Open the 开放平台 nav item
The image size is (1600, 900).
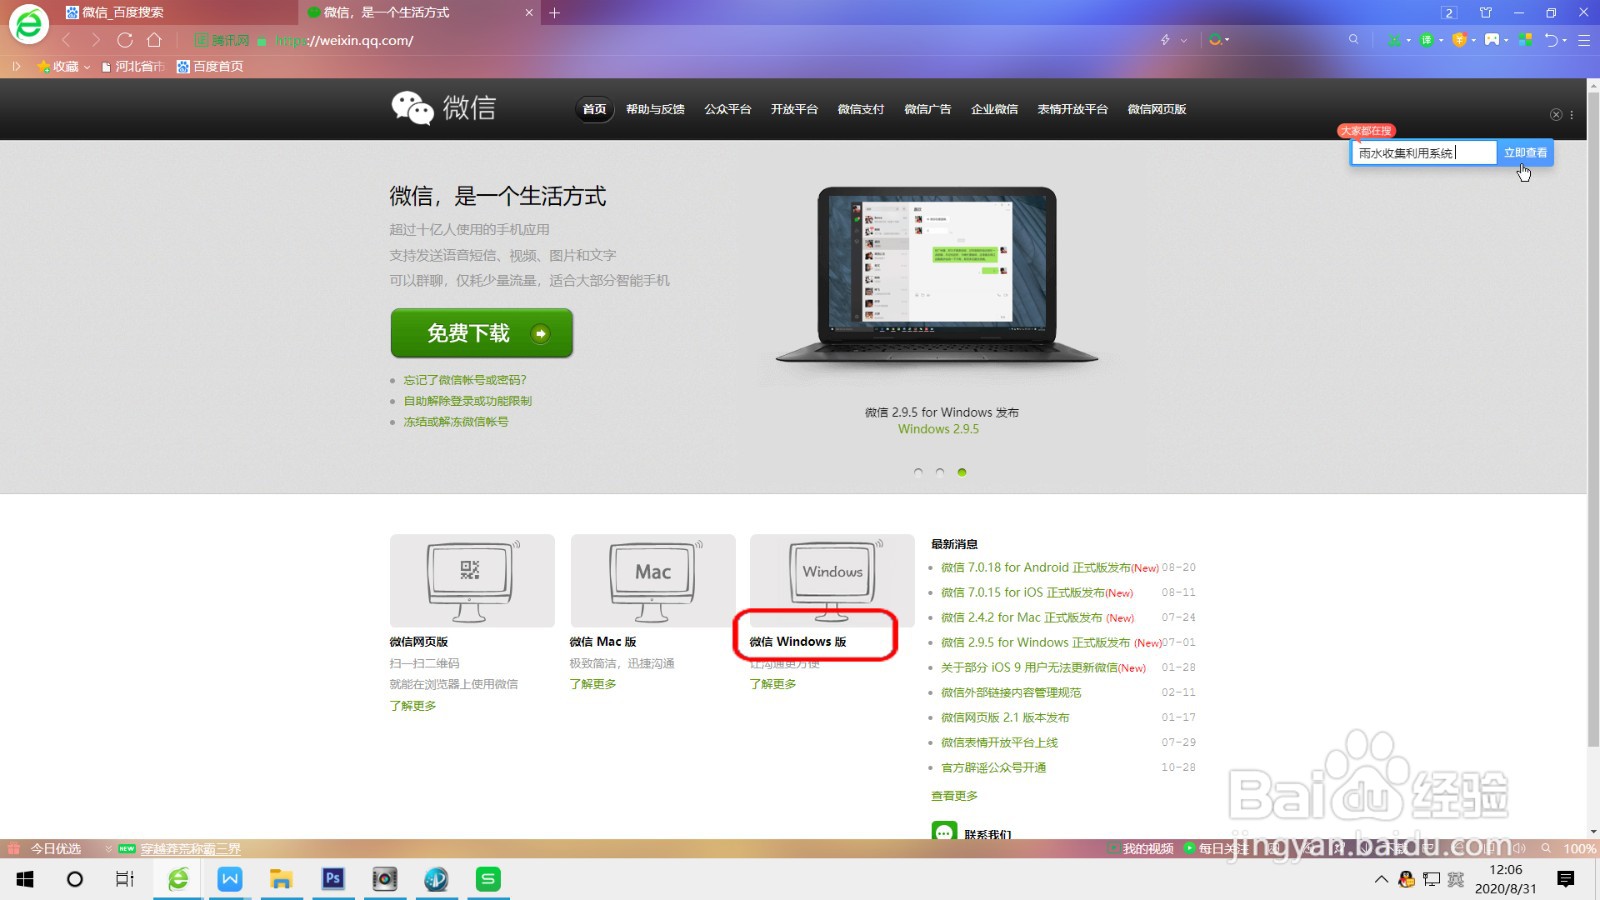click(794, 109)
